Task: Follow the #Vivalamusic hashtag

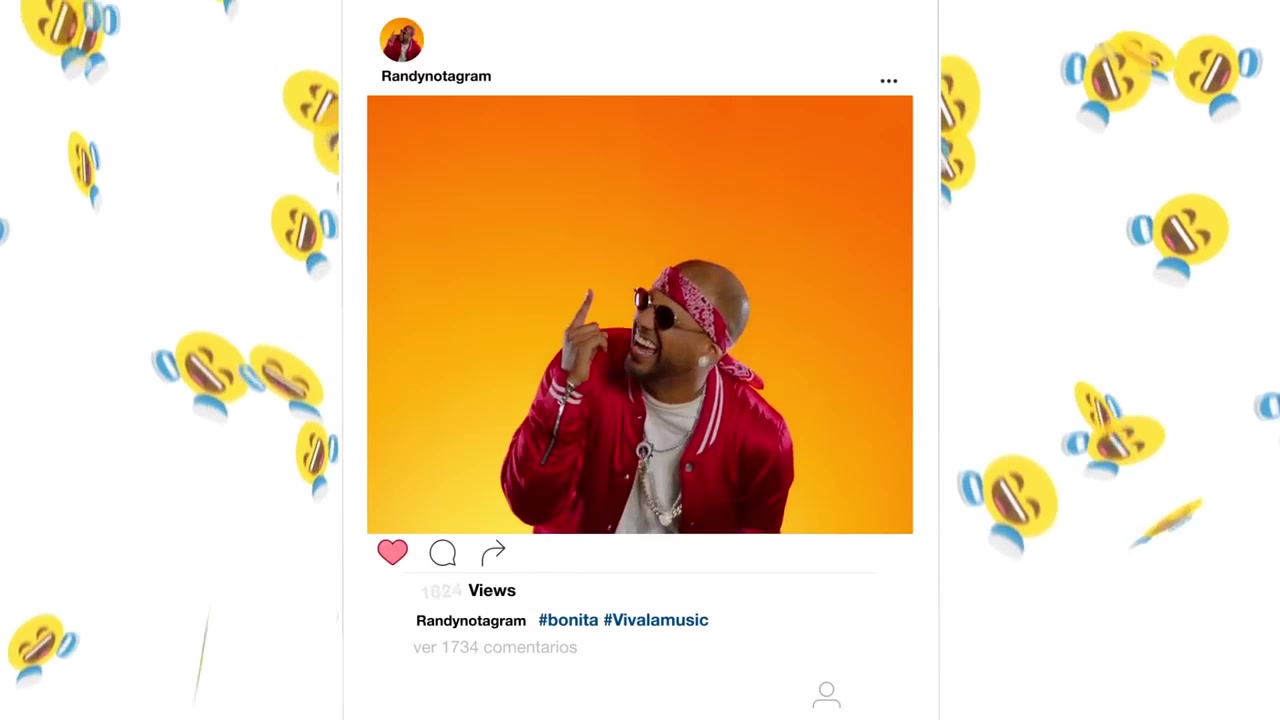Action: (x=656, y=620)
